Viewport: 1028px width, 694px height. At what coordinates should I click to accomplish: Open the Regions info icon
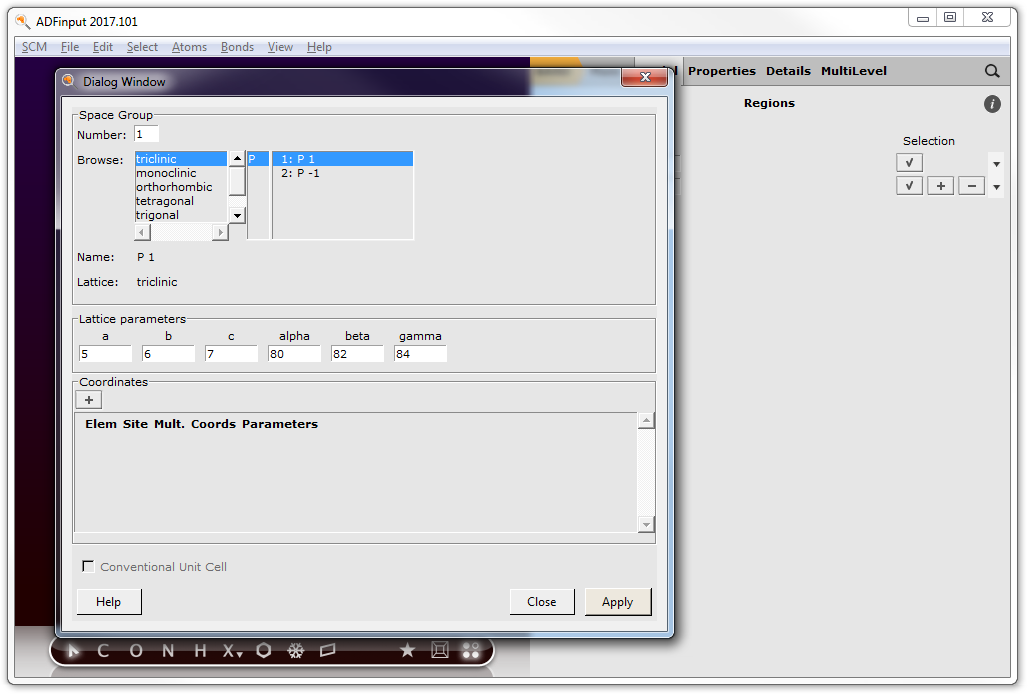(992, 104)
